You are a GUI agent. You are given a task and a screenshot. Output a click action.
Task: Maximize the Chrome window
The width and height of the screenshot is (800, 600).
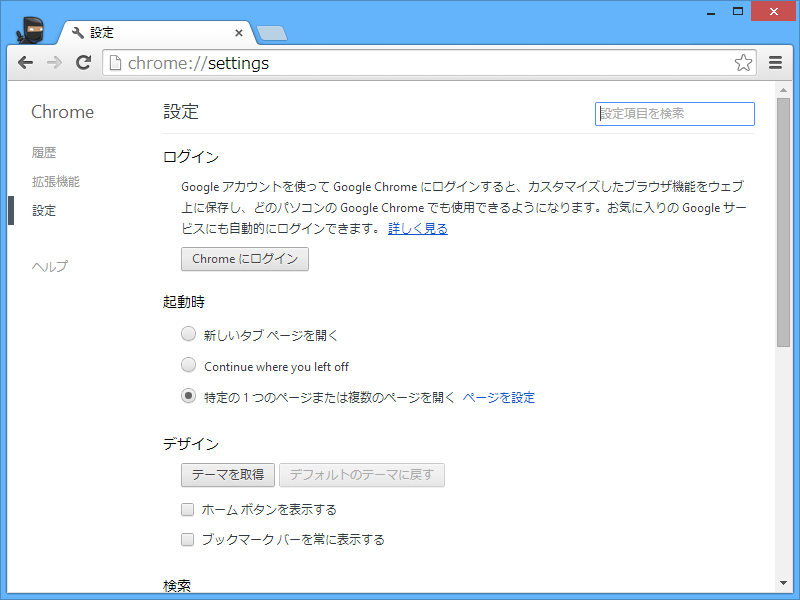click(737, 11)
